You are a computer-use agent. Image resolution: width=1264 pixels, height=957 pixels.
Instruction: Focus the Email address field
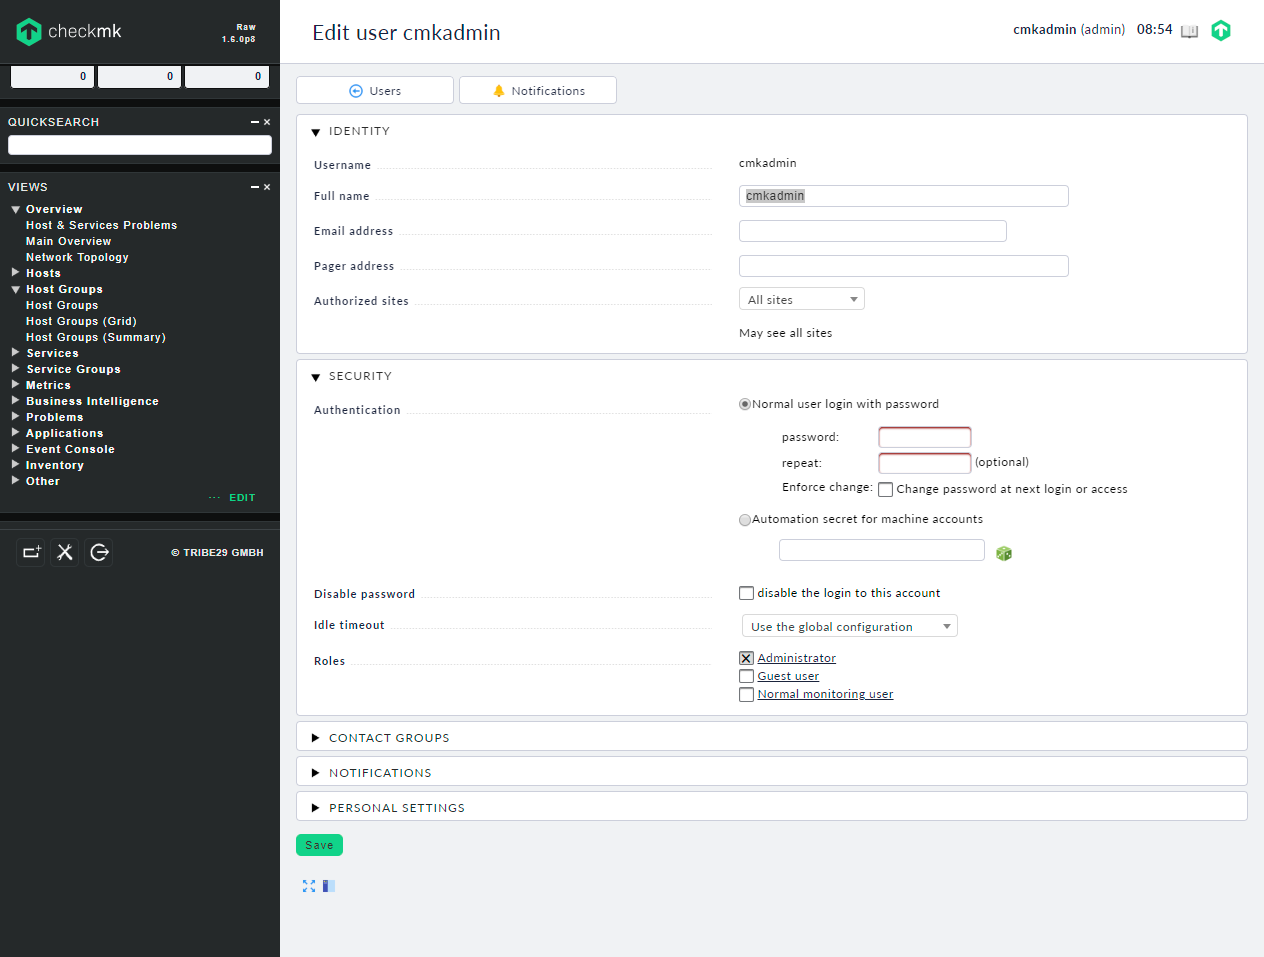click(873, 231)
